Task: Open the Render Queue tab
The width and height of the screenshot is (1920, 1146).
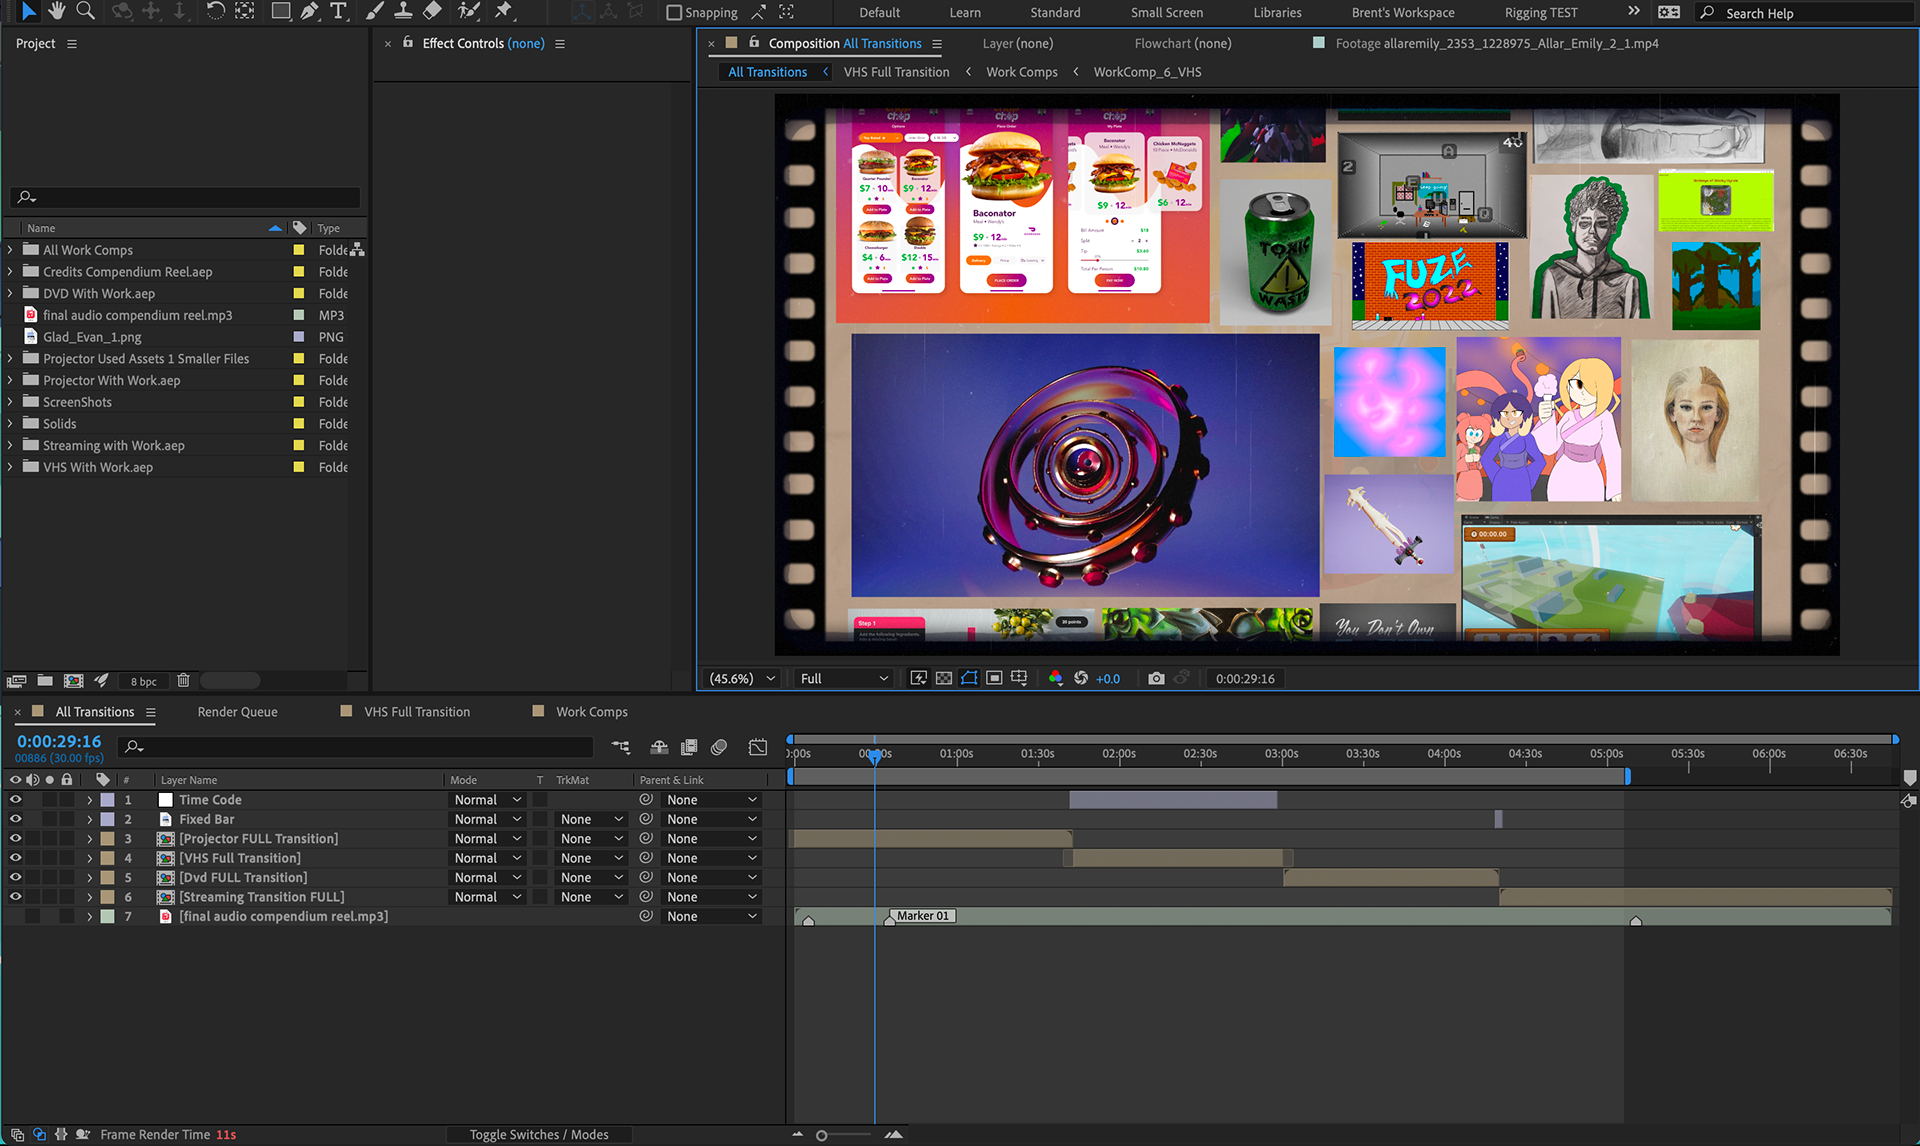Action: [x=237, y=712]
